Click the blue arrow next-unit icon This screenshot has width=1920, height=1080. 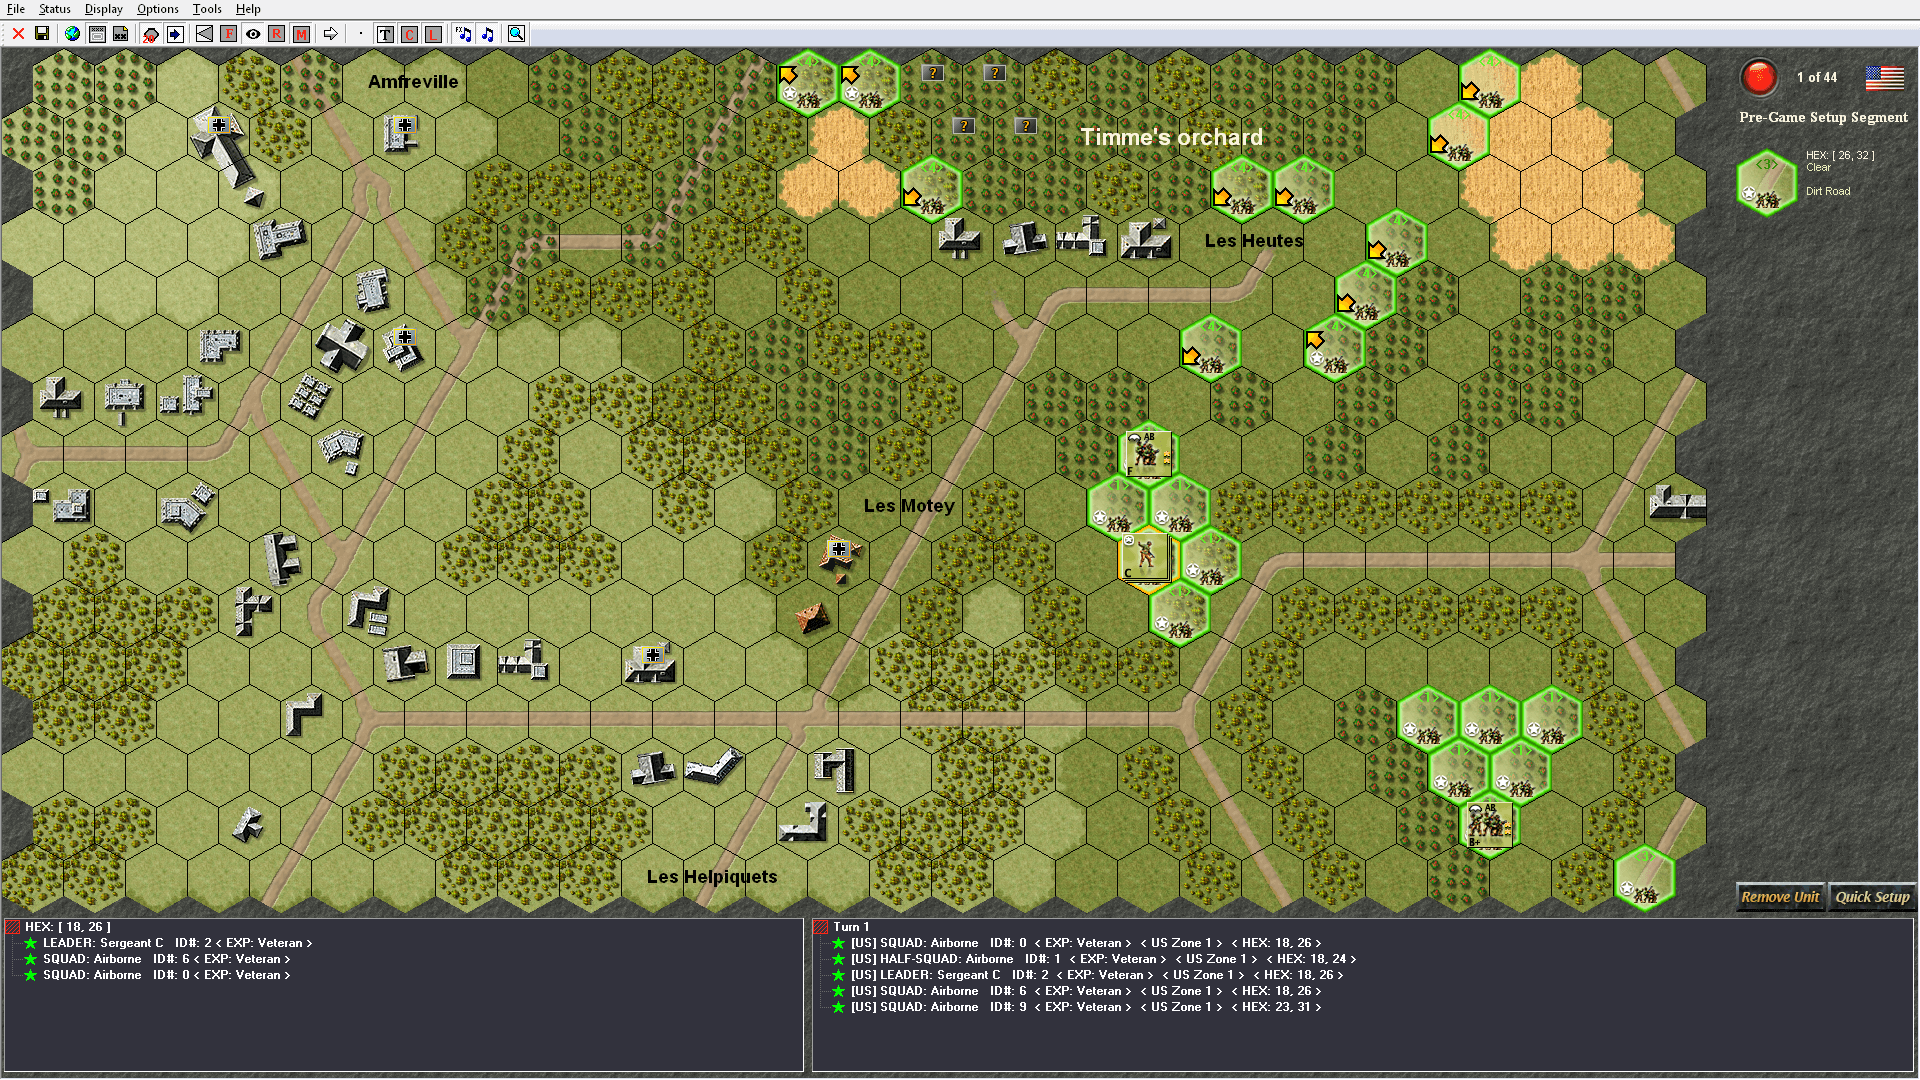[x=175, y=34]
